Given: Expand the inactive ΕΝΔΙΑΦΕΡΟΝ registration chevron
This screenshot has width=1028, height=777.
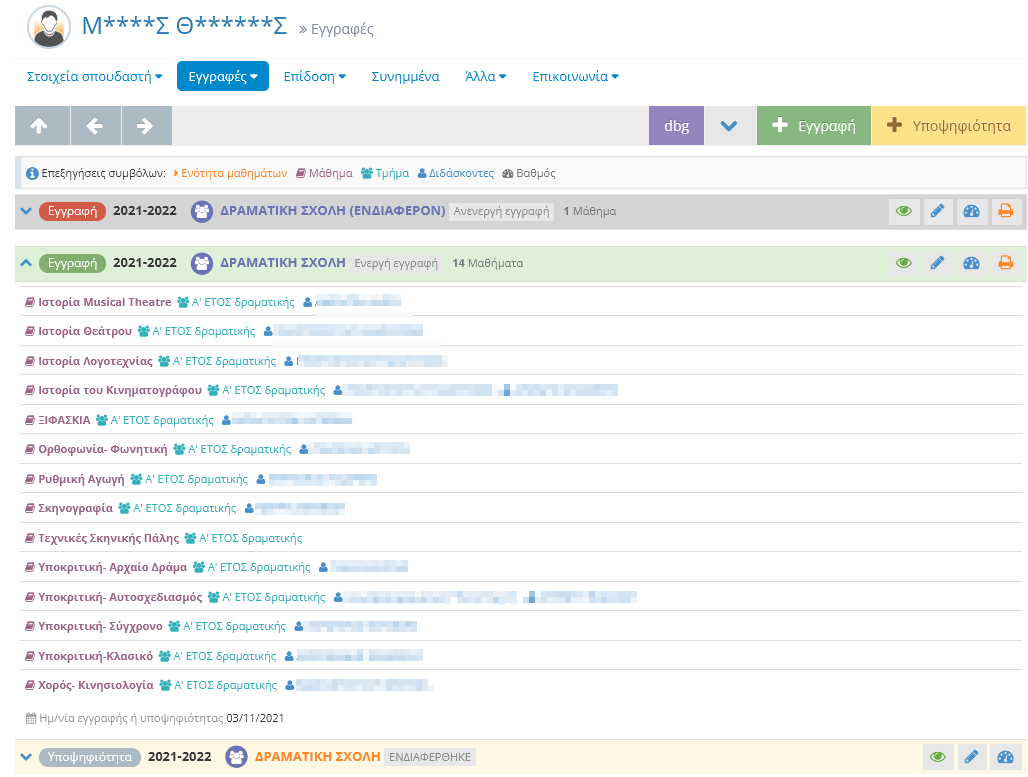Looking at the screenshot, I should coord(26,211).
